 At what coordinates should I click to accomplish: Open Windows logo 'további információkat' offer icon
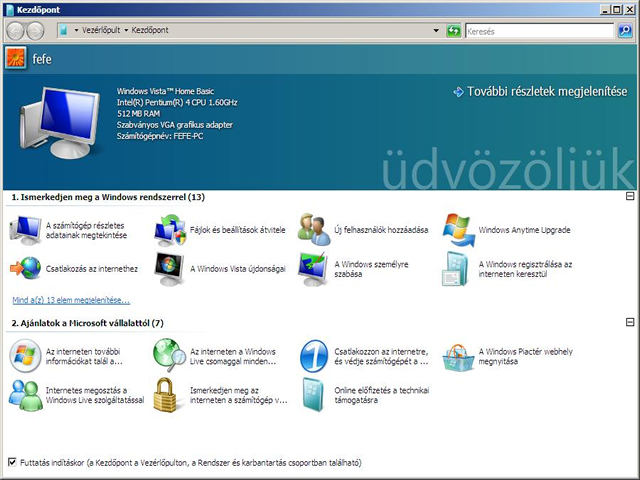[25, 356]
